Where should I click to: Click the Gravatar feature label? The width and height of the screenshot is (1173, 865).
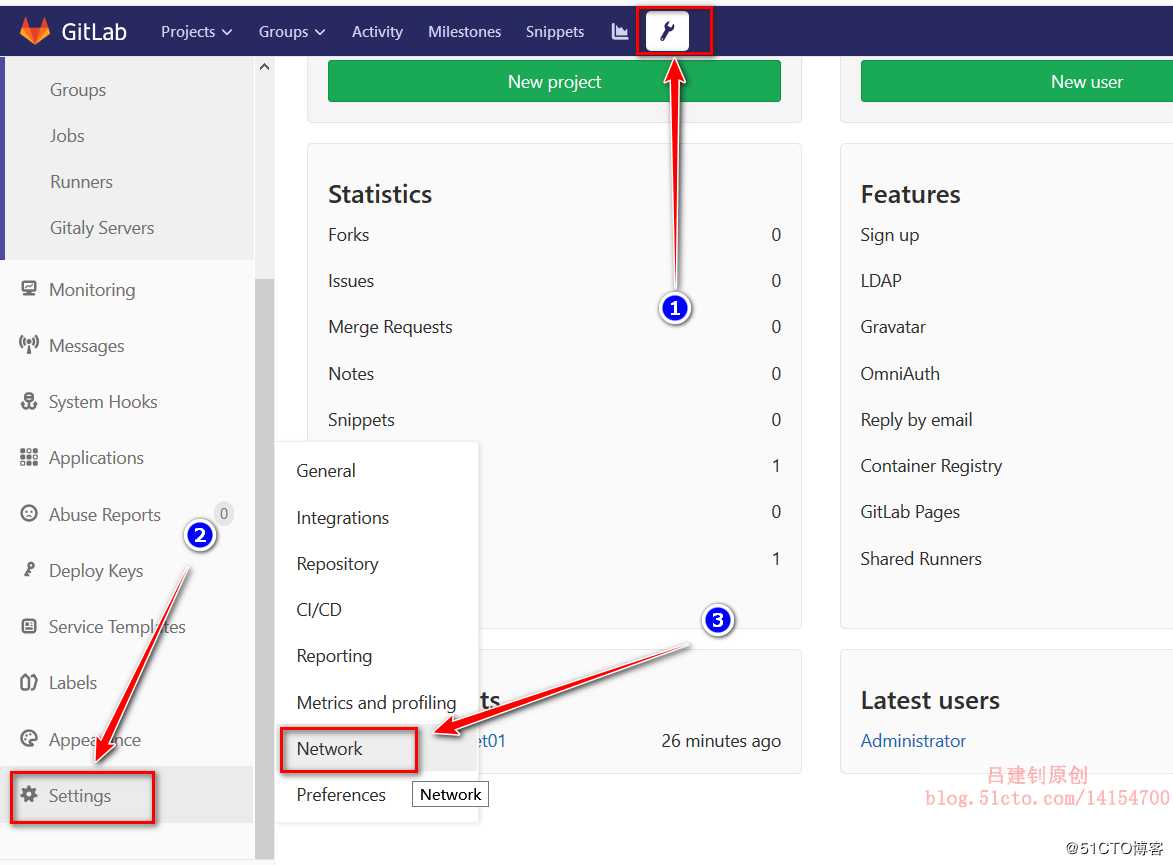point(892,327)
